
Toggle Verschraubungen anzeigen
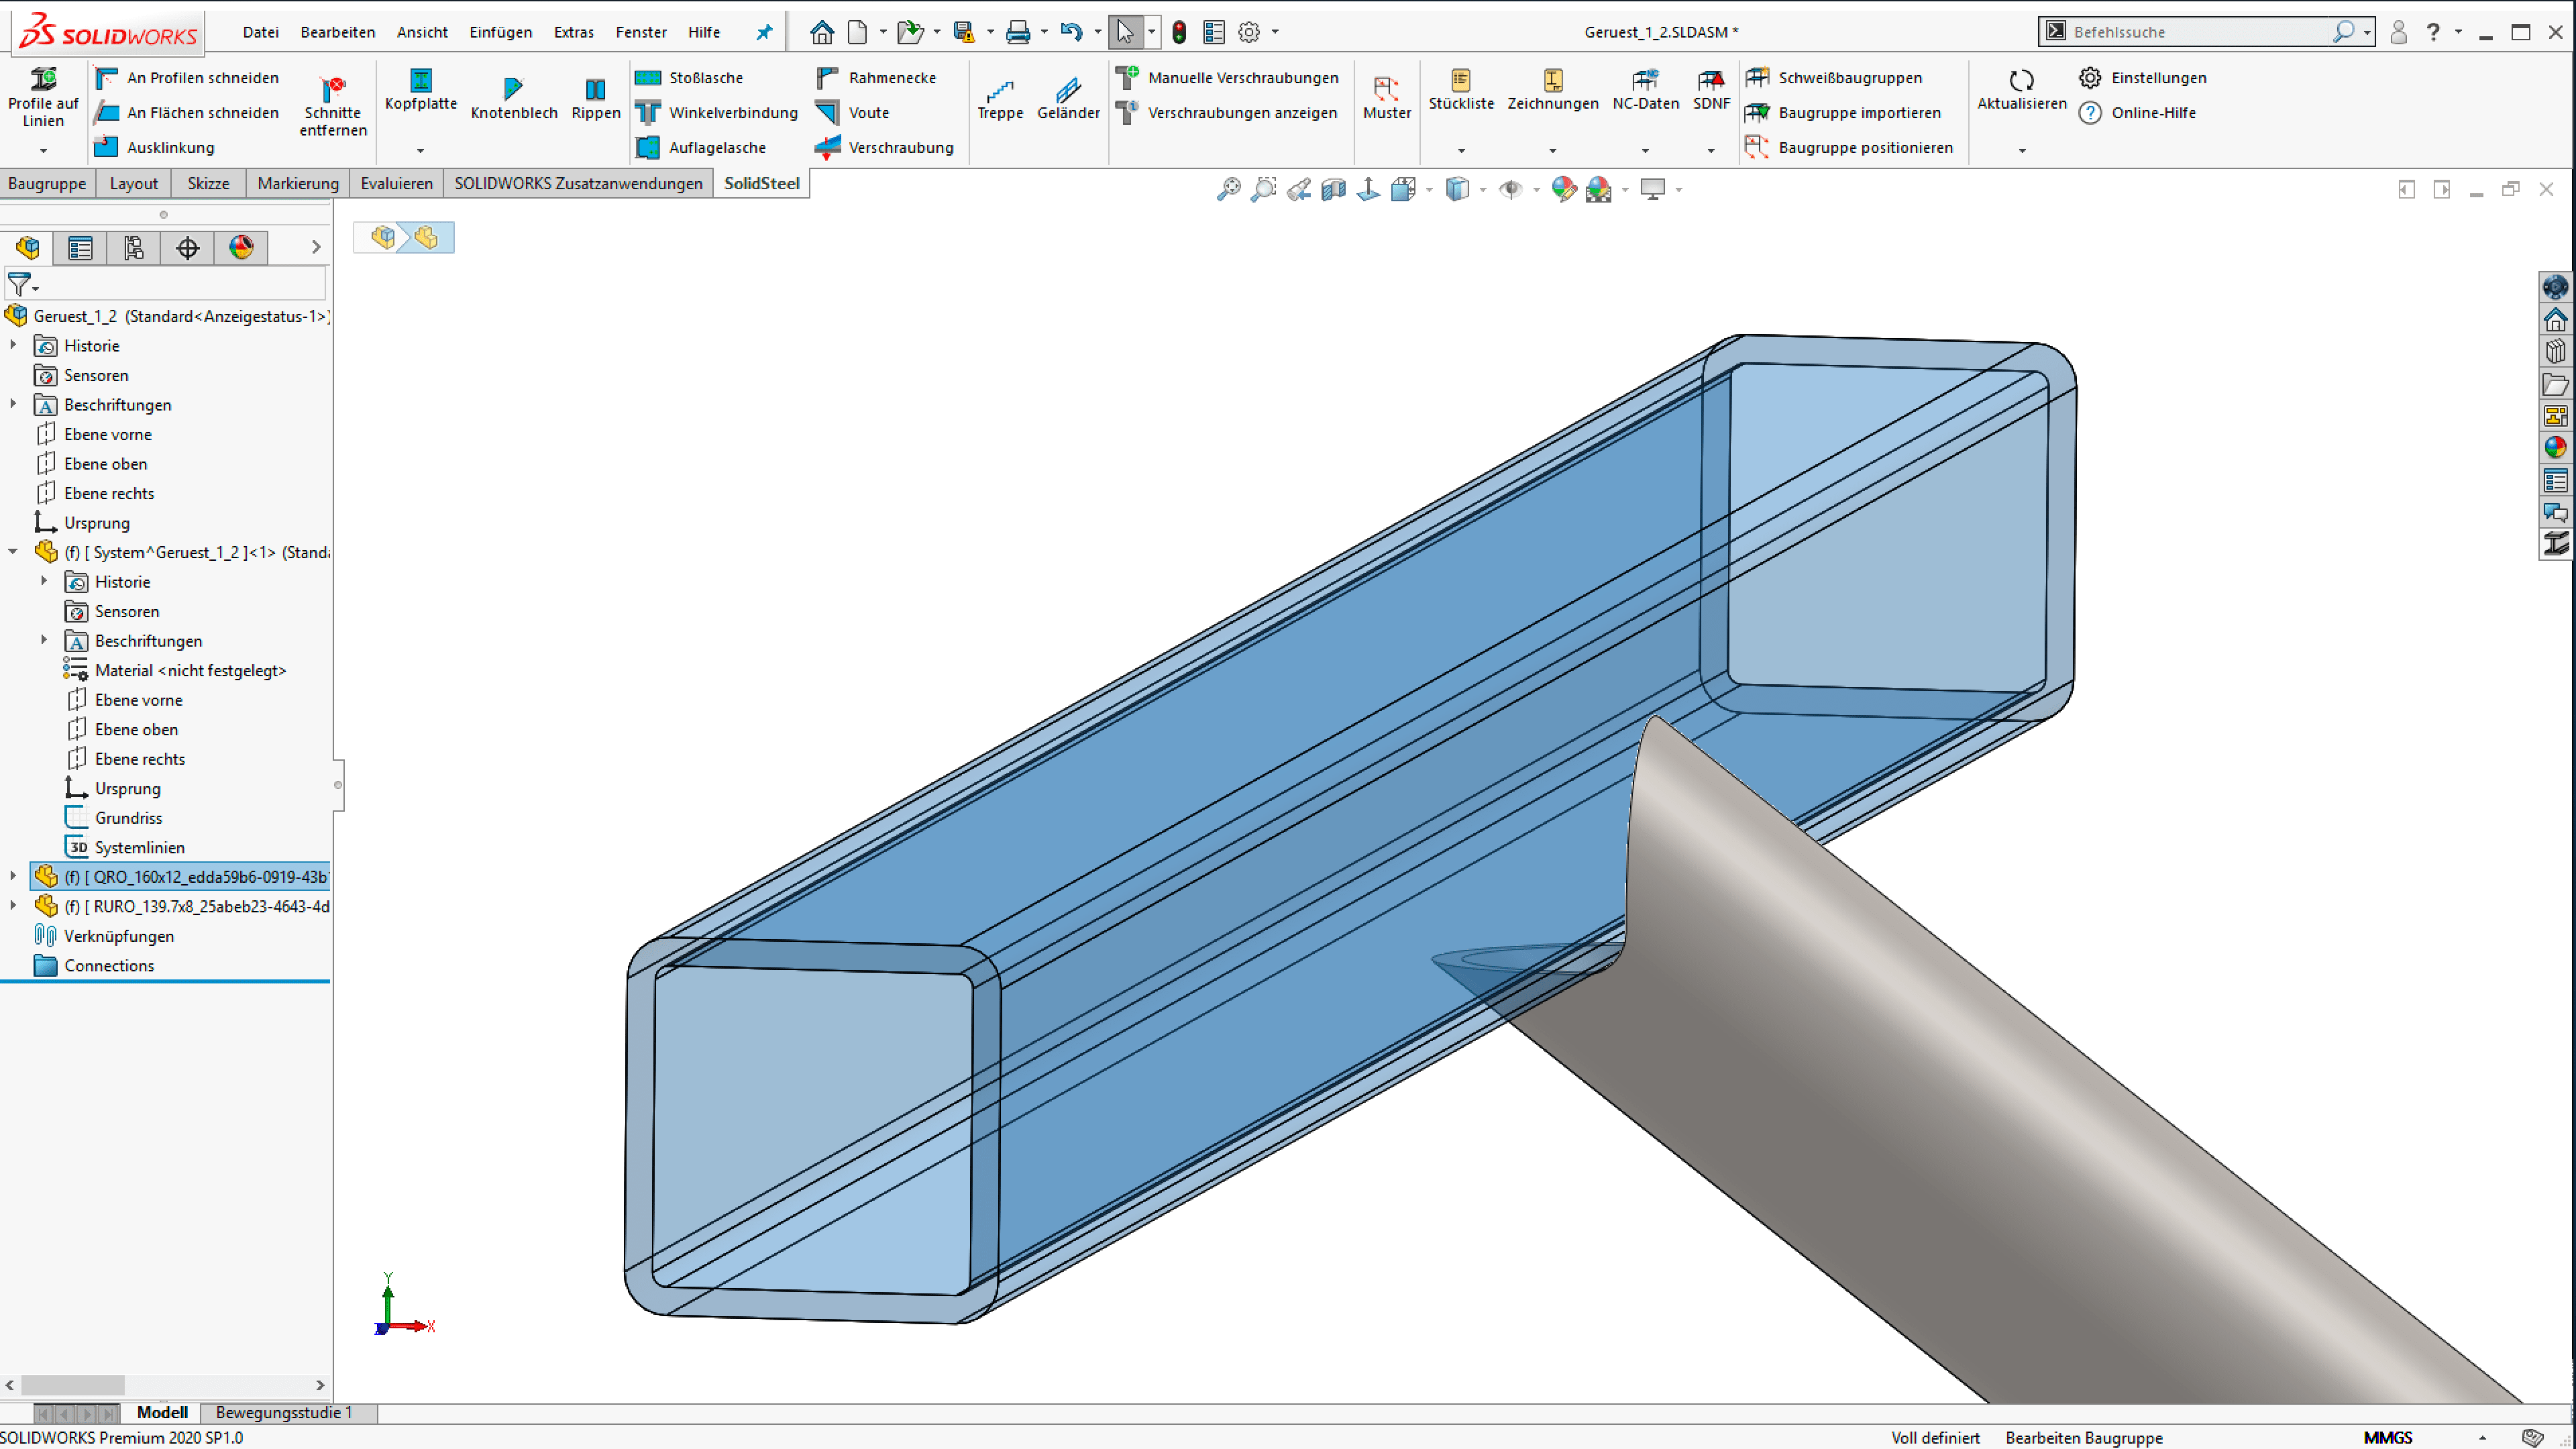tap(1226, 113)
